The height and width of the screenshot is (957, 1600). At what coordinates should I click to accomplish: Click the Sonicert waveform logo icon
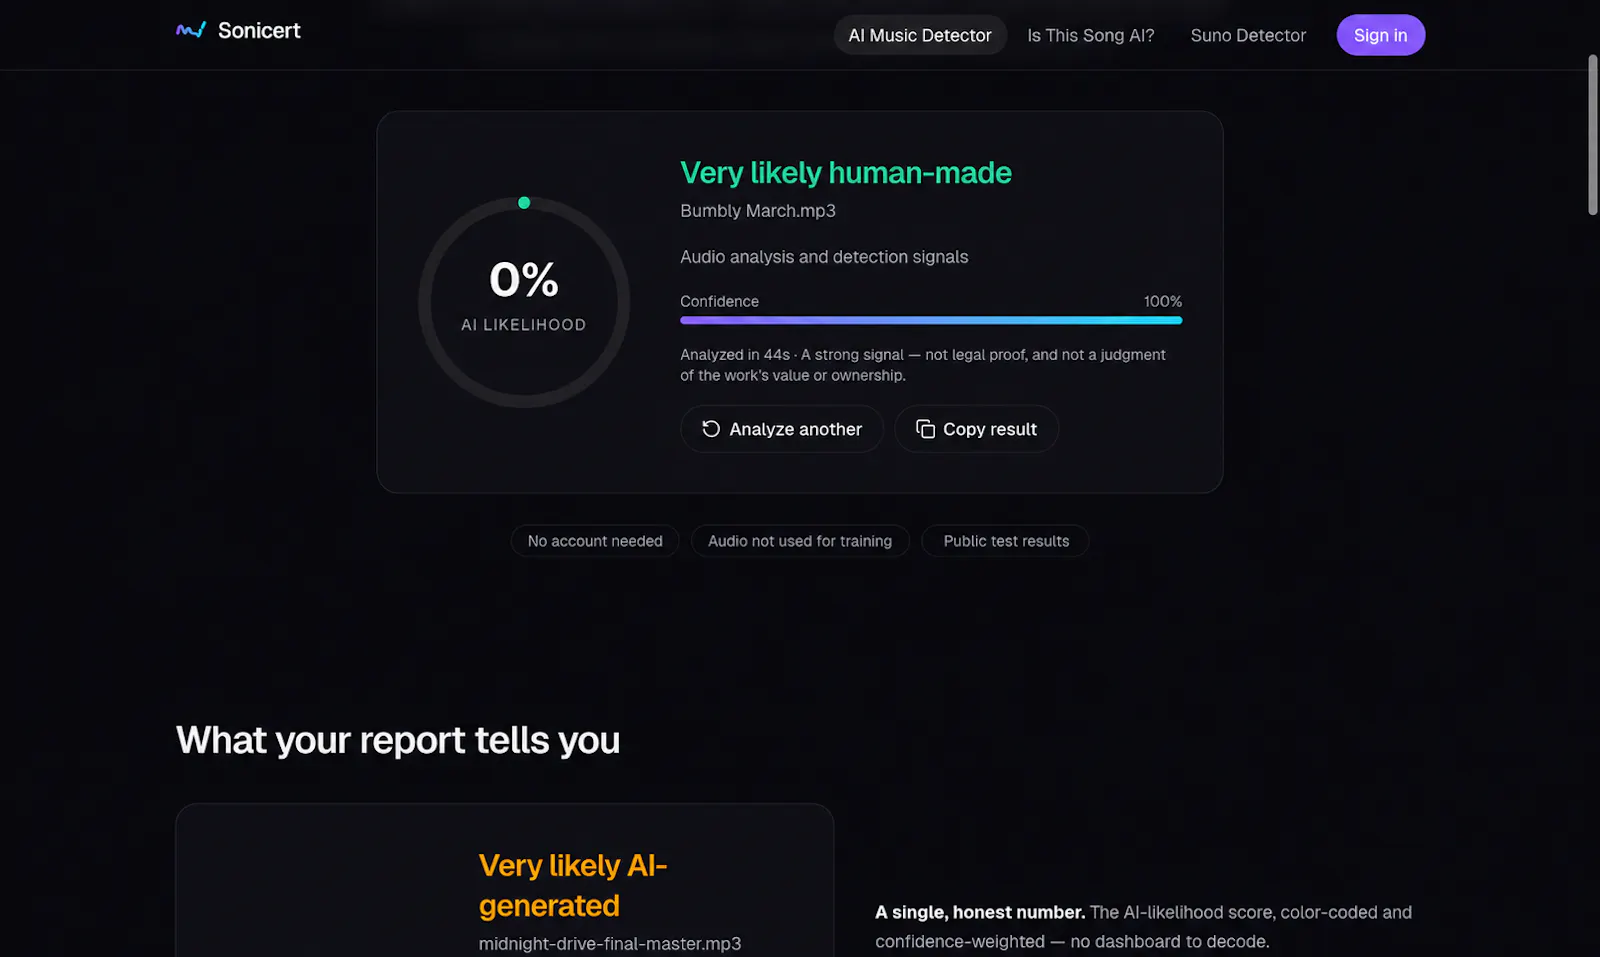pyautogui.click(x=191, y=30)
